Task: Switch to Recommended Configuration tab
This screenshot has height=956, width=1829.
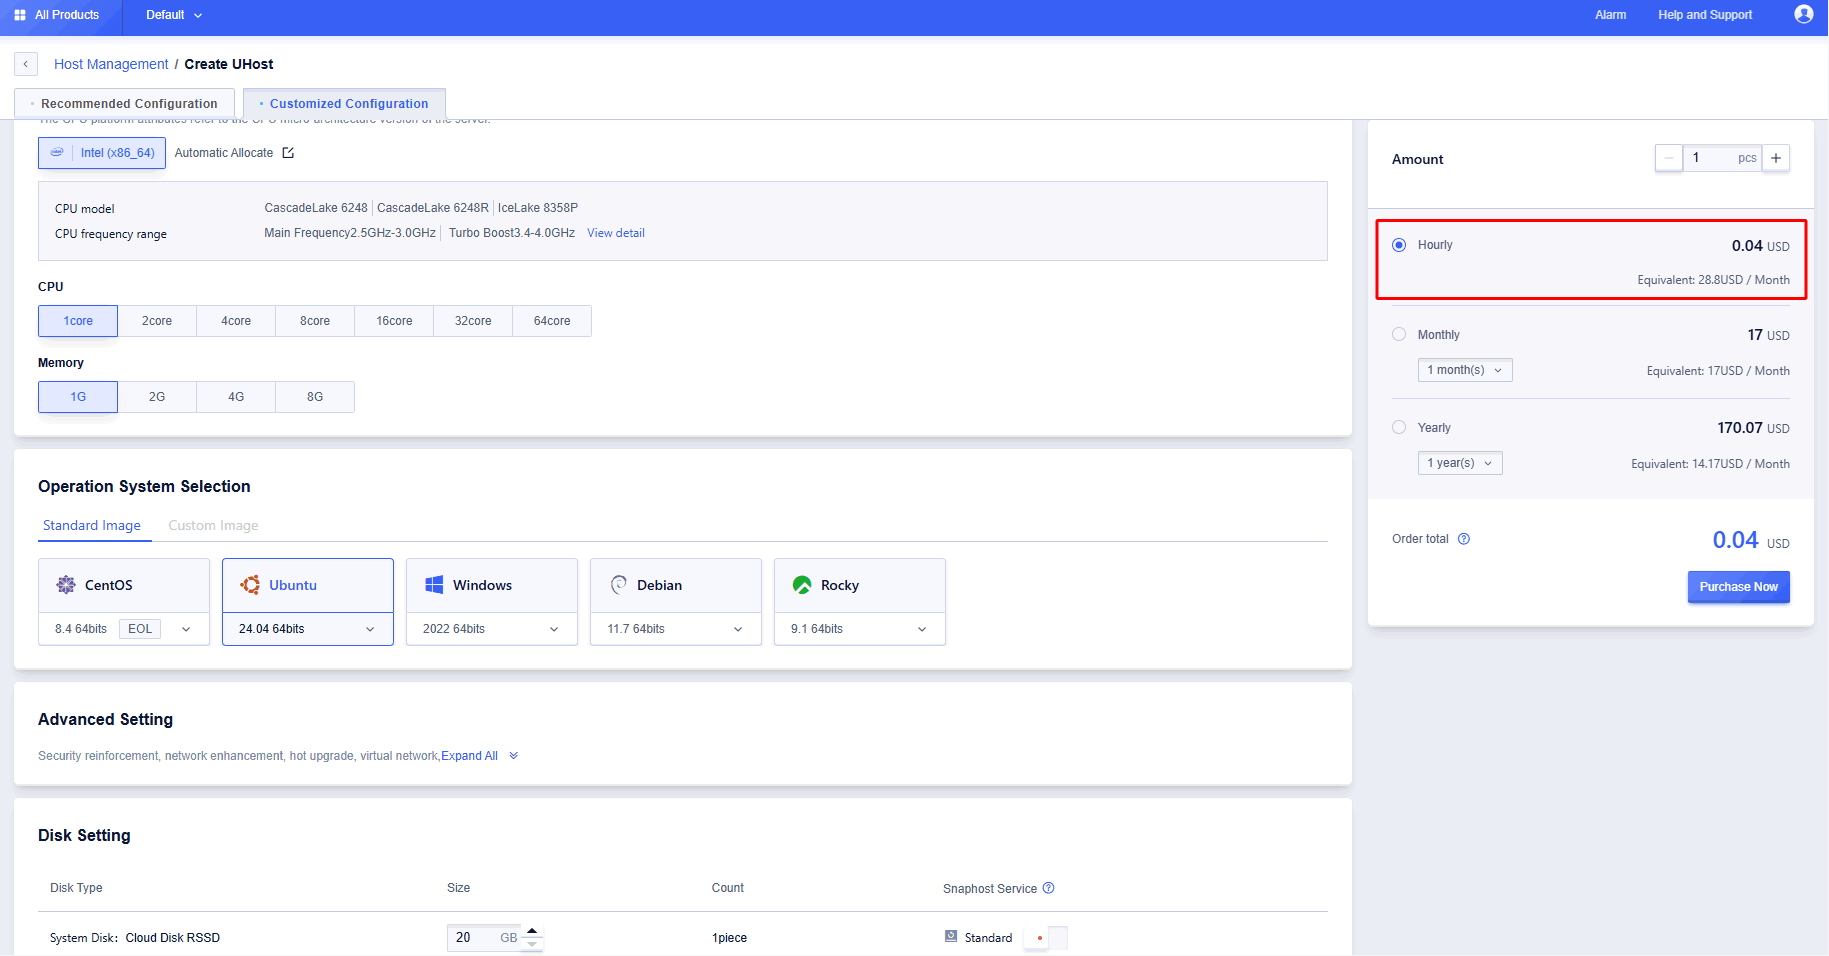Action: click(124, 103)
